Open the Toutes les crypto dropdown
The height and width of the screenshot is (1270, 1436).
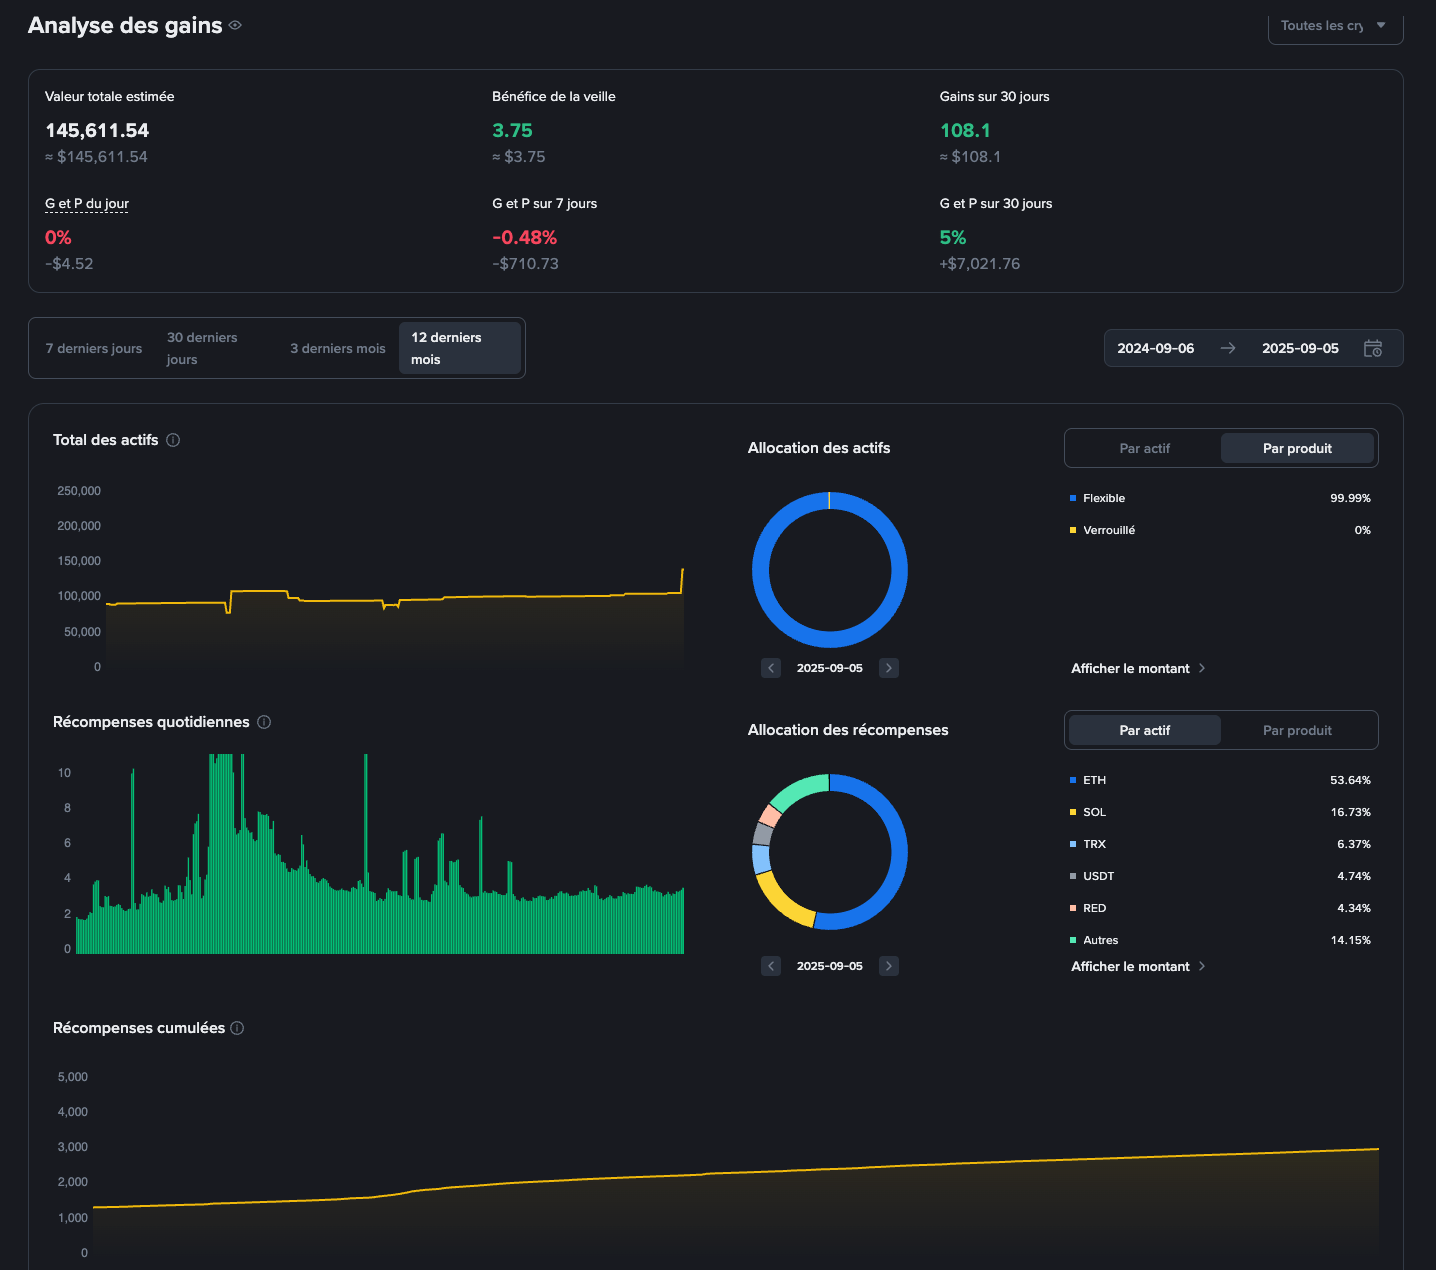click(1334, 26)
